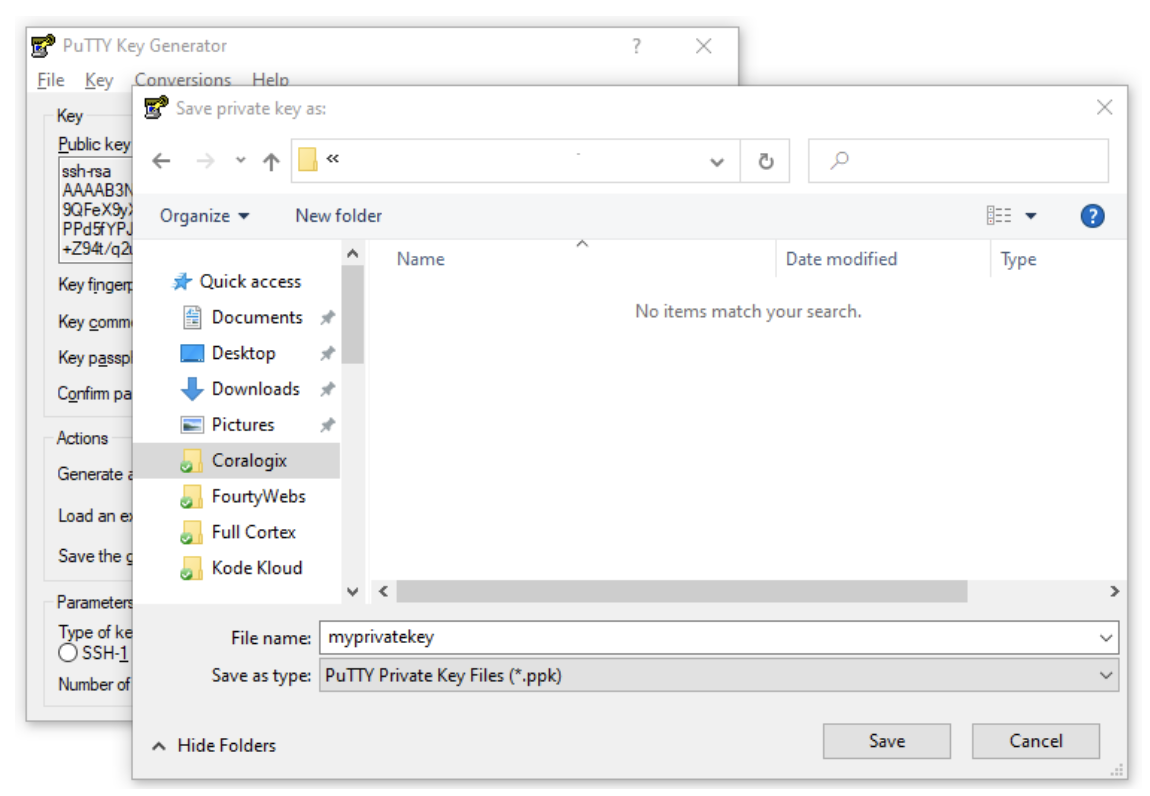The image size is (1150, 796).
Task: Click the Save dialog title bar icon
Action: [155, 108]
